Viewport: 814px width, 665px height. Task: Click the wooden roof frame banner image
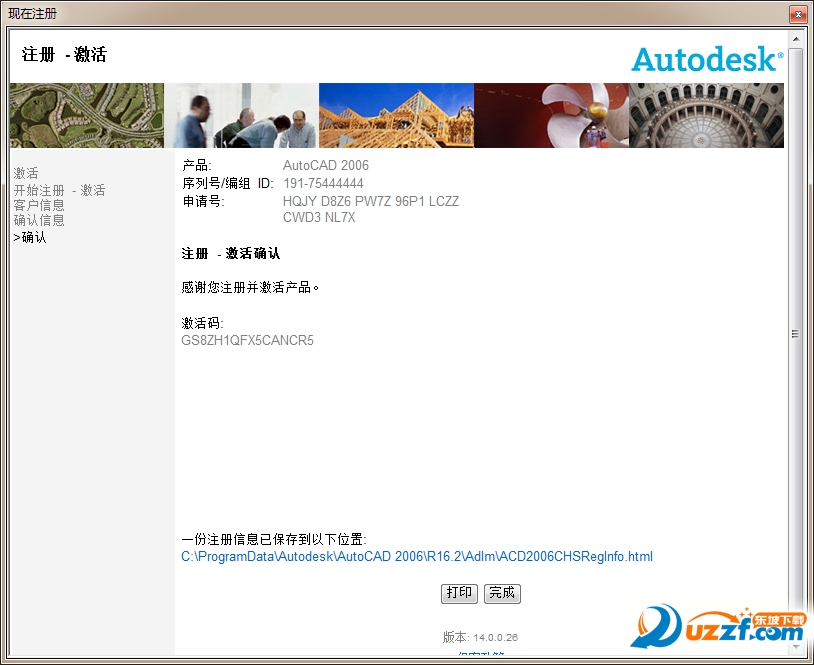pyautogui.click(x=397, y=115)
